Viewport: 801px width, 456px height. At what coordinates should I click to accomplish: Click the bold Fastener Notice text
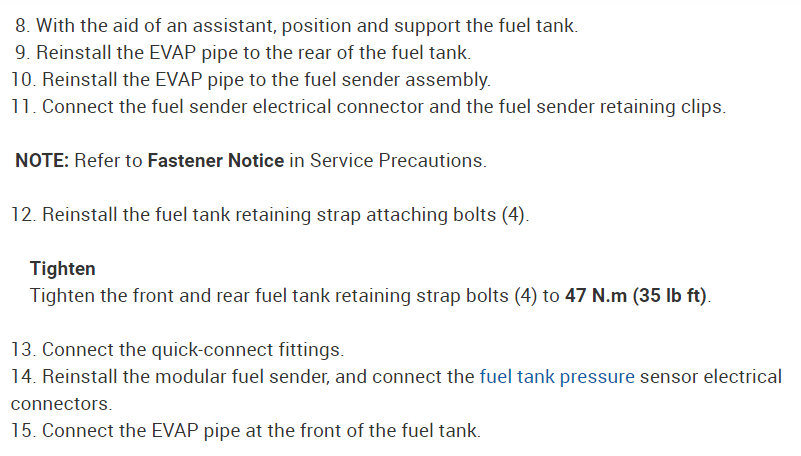pyautogui.click(x=215, y=160)
